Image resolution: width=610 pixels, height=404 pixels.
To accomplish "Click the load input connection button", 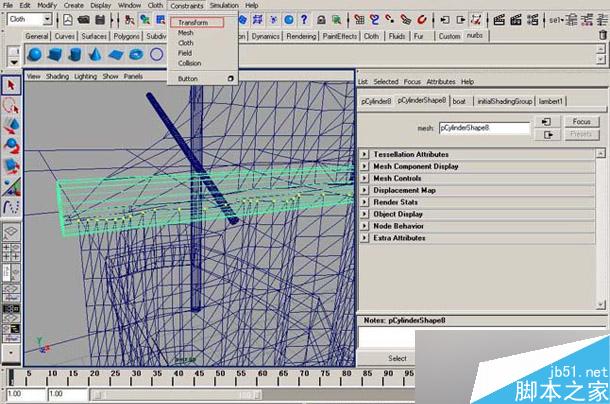I will [547, 122].
